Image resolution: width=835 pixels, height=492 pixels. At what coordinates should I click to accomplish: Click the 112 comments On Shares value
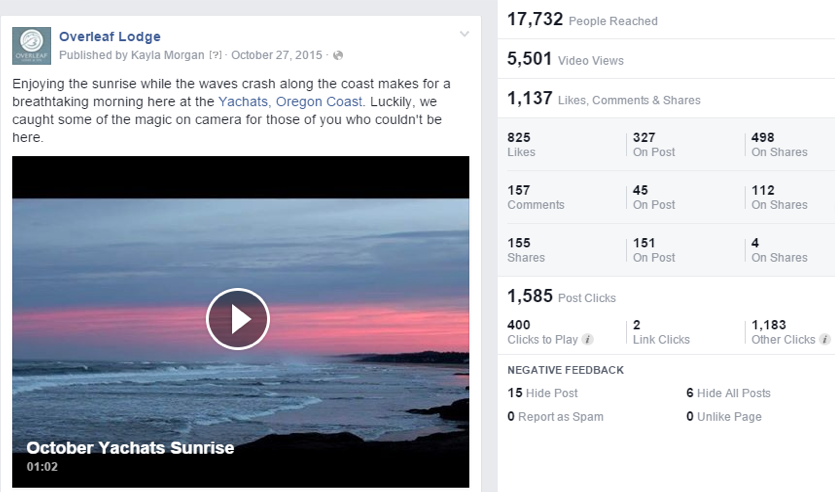click(779, 197)
